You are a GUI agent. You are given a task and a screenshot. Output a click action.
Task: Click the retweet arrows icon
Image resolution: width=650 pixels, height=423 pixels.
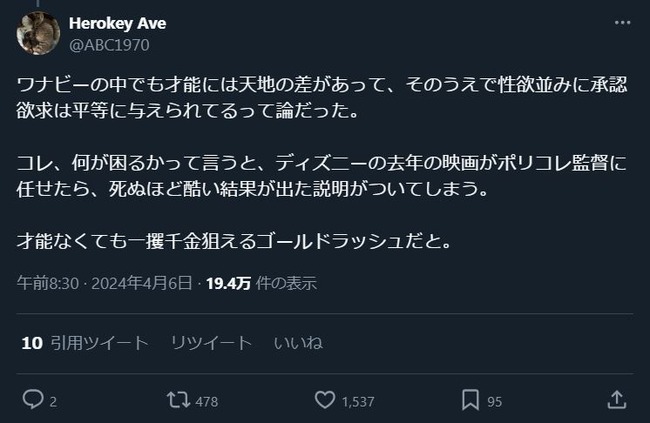tap(178, 400)
